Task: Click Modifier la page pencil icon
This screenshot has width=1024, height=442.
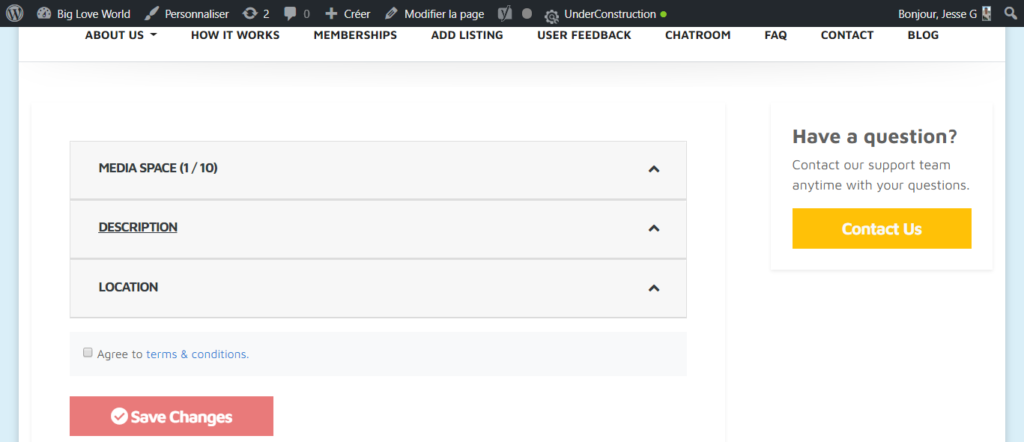Action: click(391, 14)
